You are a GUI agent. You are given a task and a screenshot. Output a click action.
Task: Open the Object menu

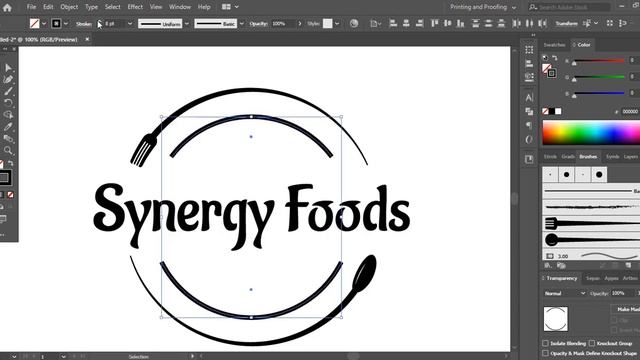69,7
